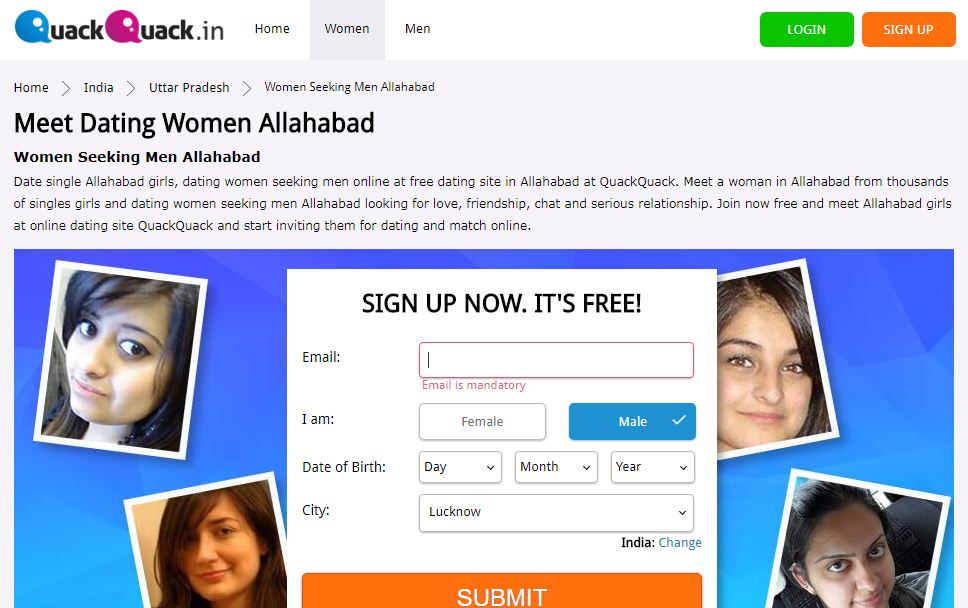Select Female gender option

482,422
